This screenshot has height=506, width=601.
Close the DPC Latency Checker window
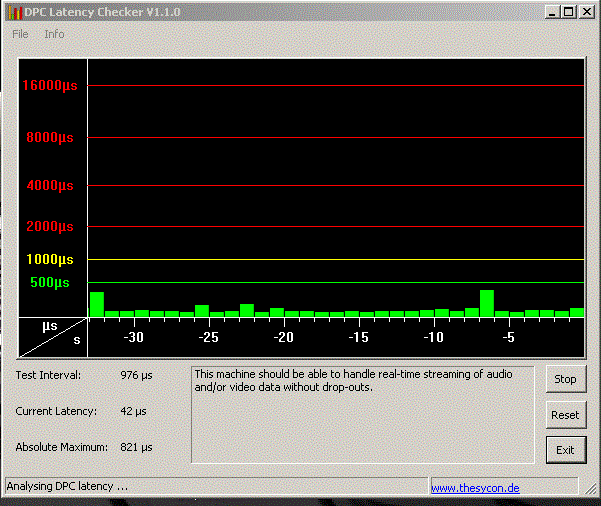click(586, 12)
